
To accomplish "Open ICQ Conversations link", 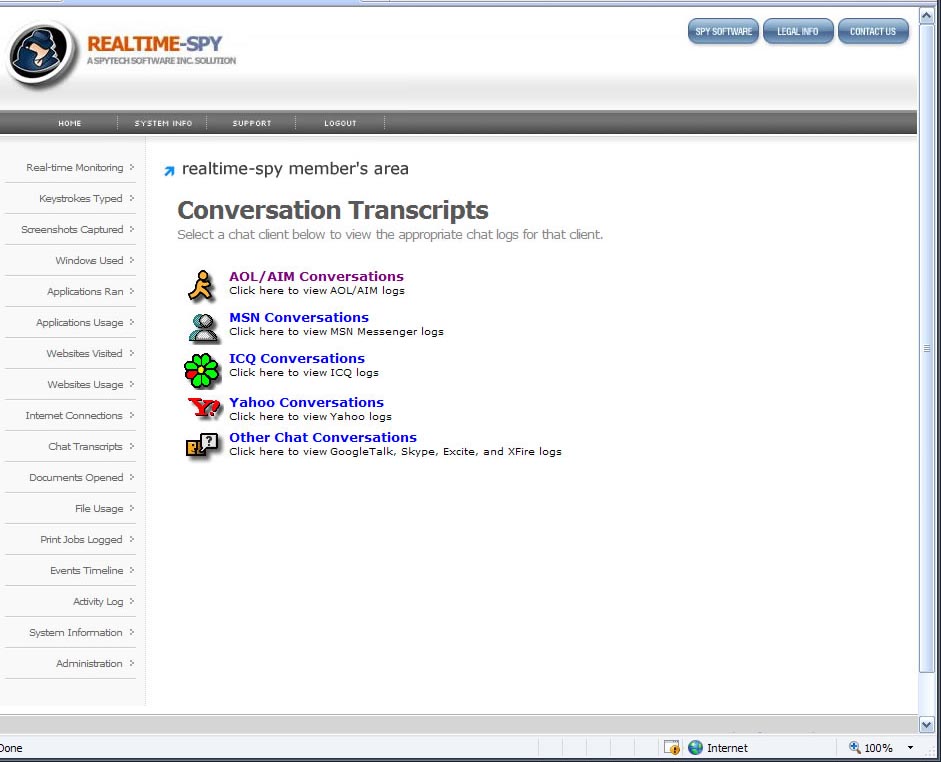I will [297, 358].
